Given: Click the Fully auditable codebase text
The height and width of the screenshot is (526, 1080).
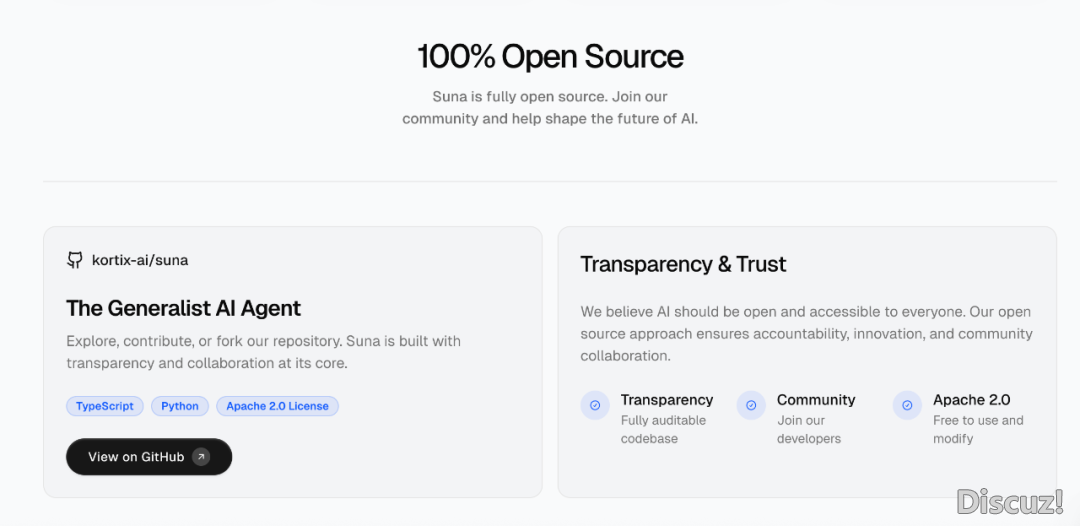Looking at the screenshot, I should pos(663,429).
